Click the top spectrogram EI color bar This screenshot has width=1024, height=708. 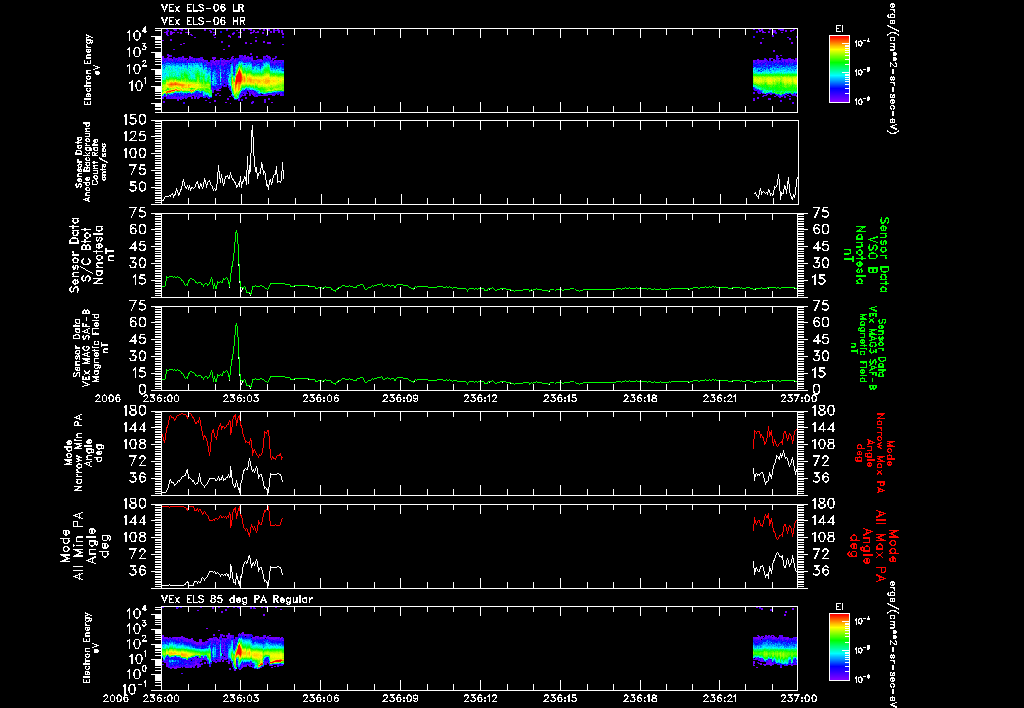839,69
